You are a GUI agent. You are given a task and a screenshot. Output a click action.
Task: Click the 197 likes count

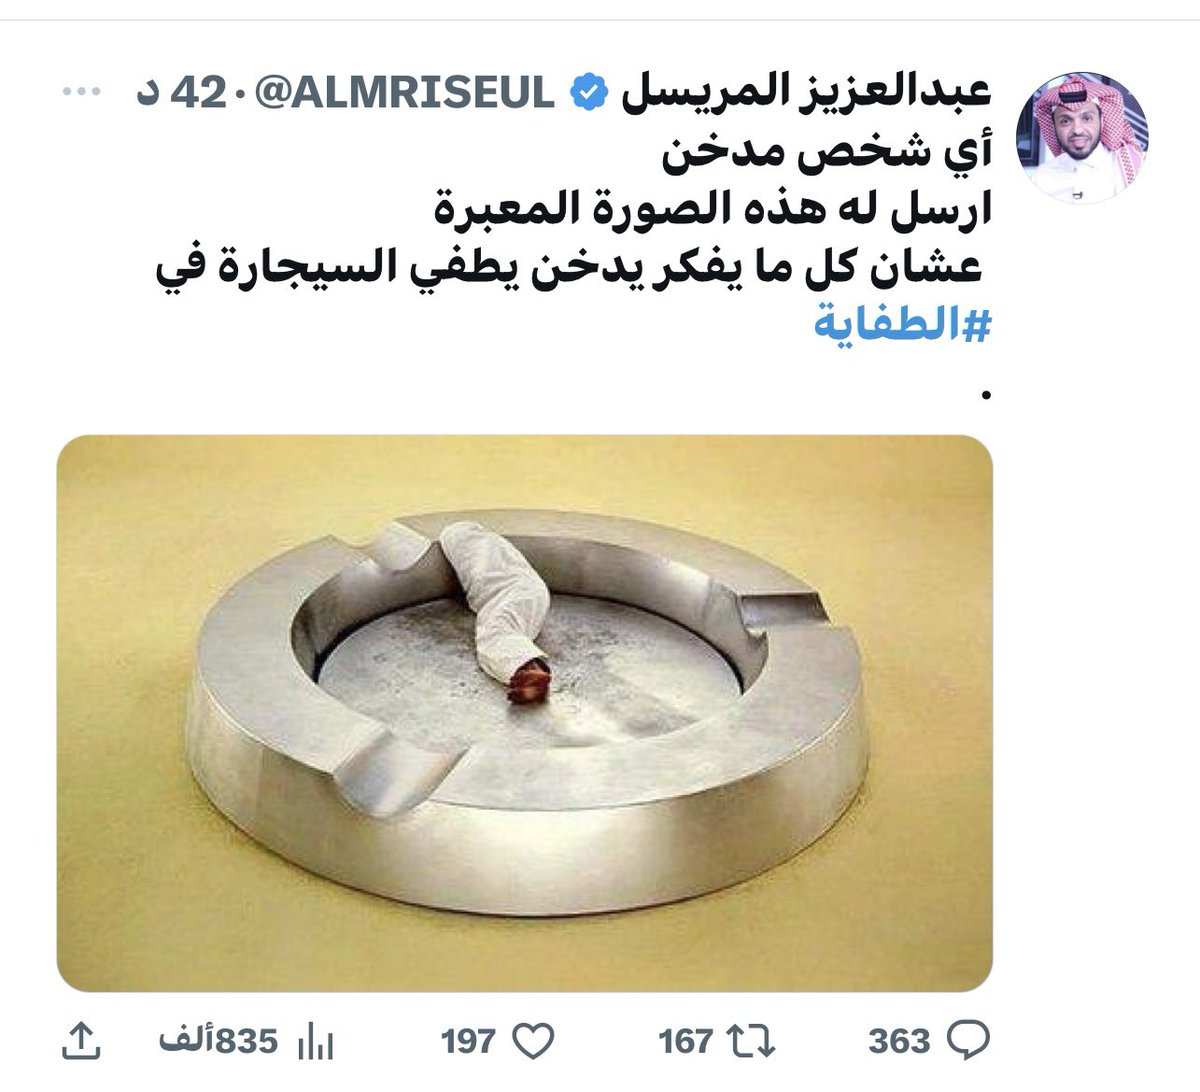pyautogui.click(x=468, y=1041)
